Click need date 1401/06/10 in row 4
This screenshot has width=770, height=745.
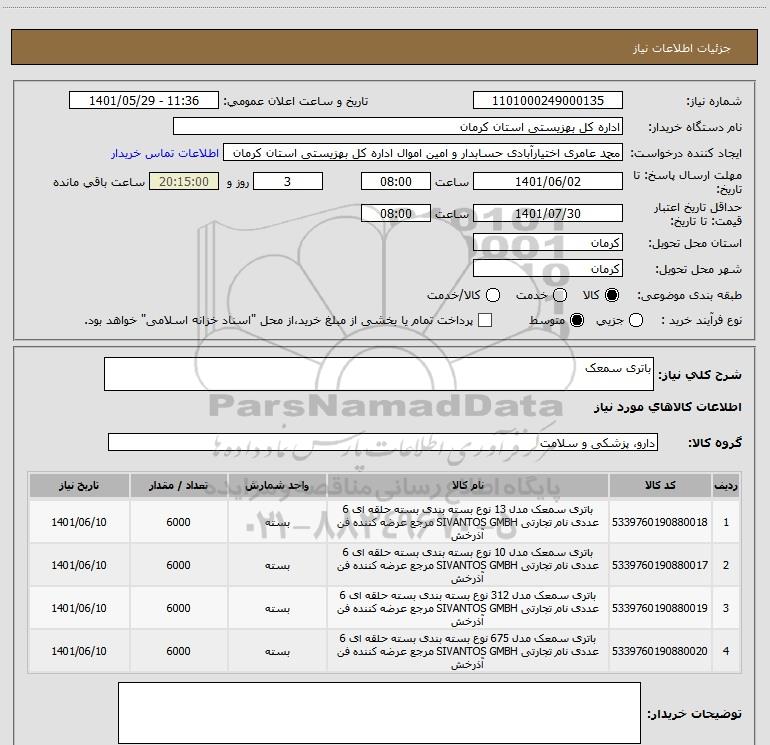[x=79, y=651]
